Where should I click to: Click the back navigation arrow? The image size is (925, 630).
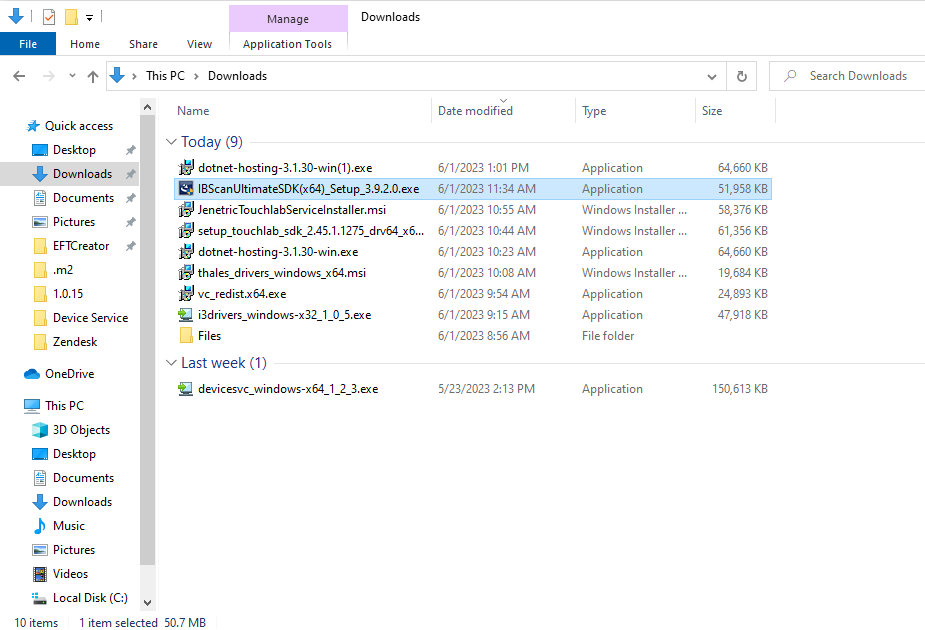click(x=20, y=75)
